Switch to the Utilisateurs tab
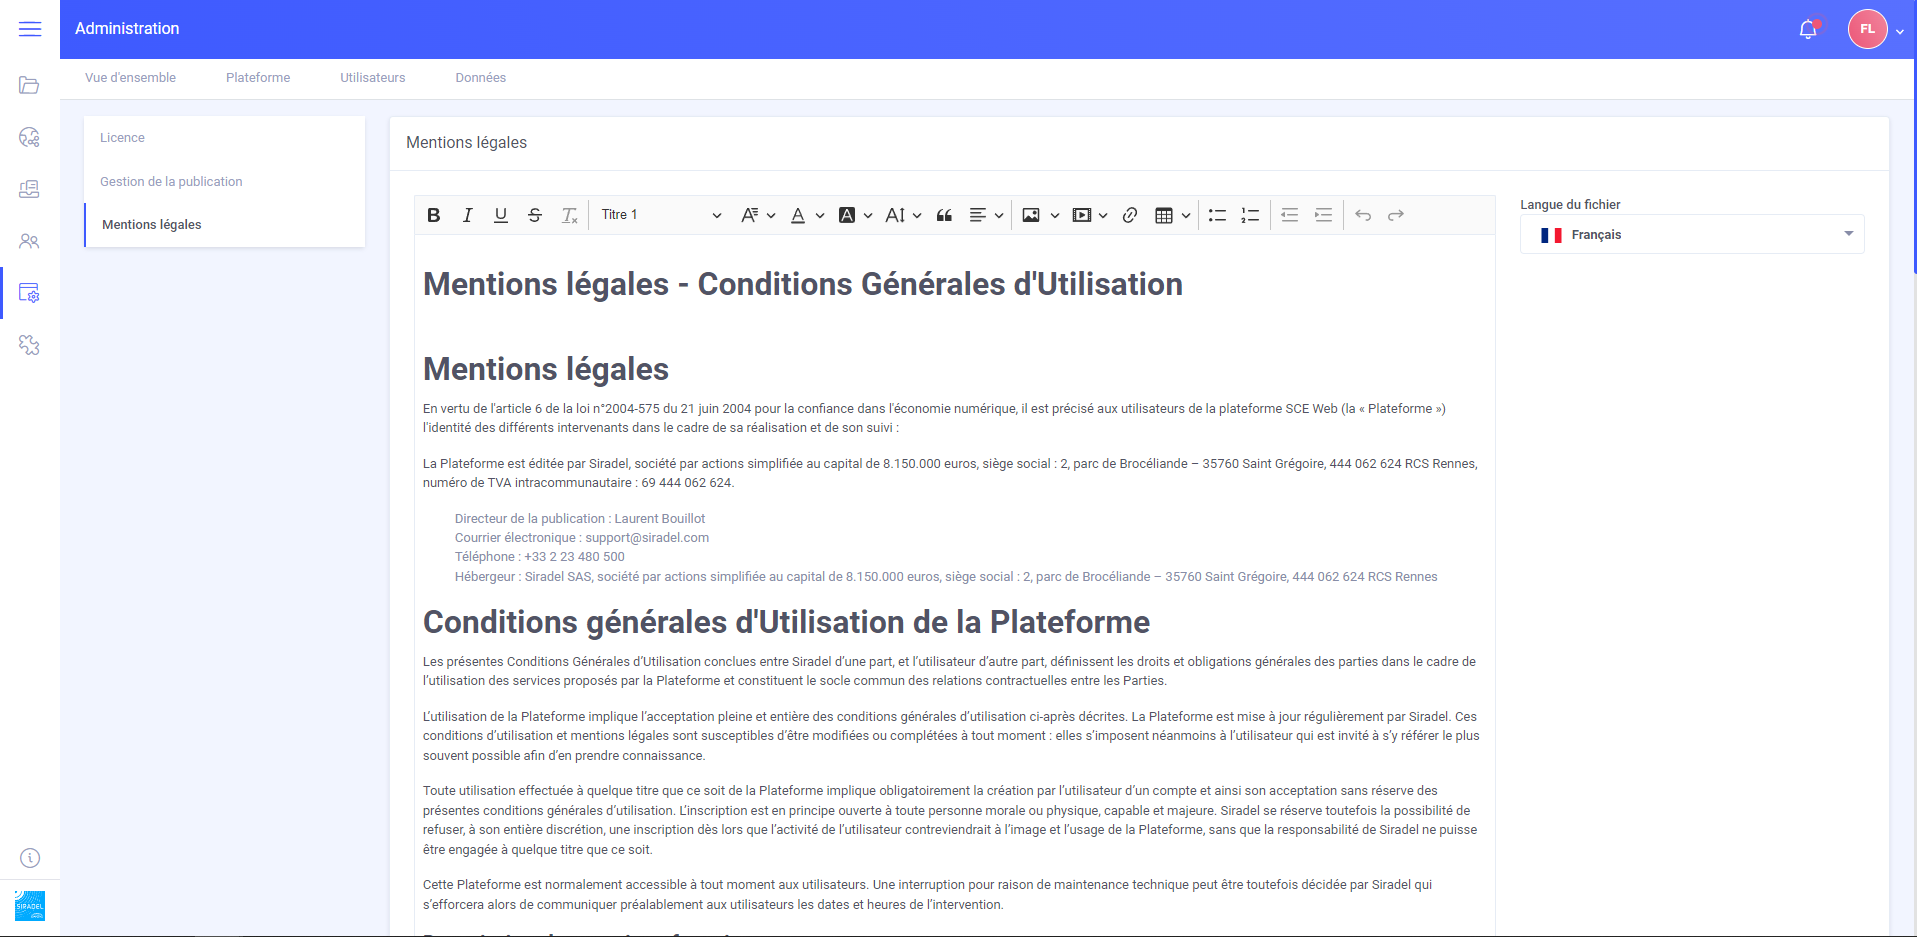The image size is (1917, 937). [373, 78]
